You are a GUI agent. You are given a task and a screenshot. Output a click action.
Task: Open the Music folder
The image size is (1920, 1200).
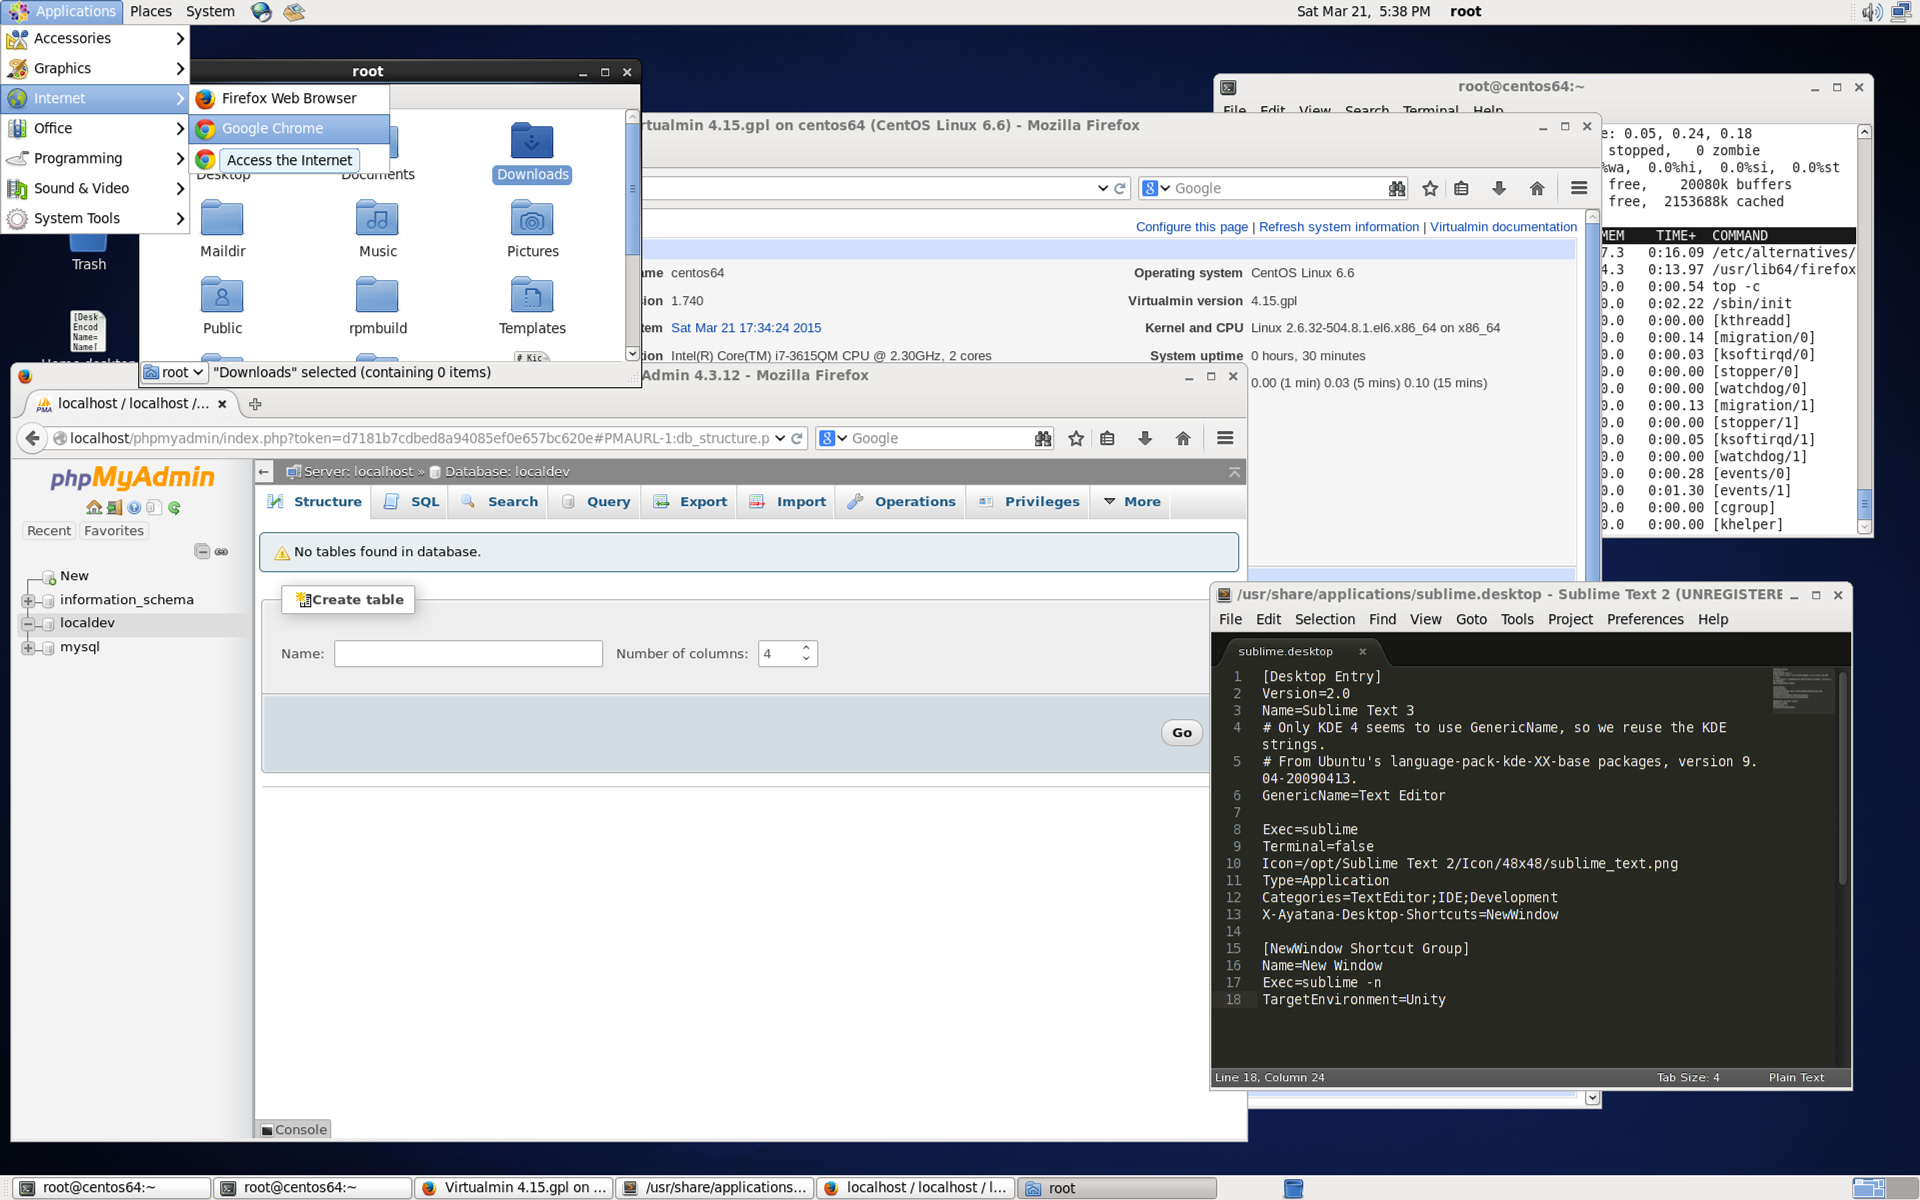click(x=377, y=229)
